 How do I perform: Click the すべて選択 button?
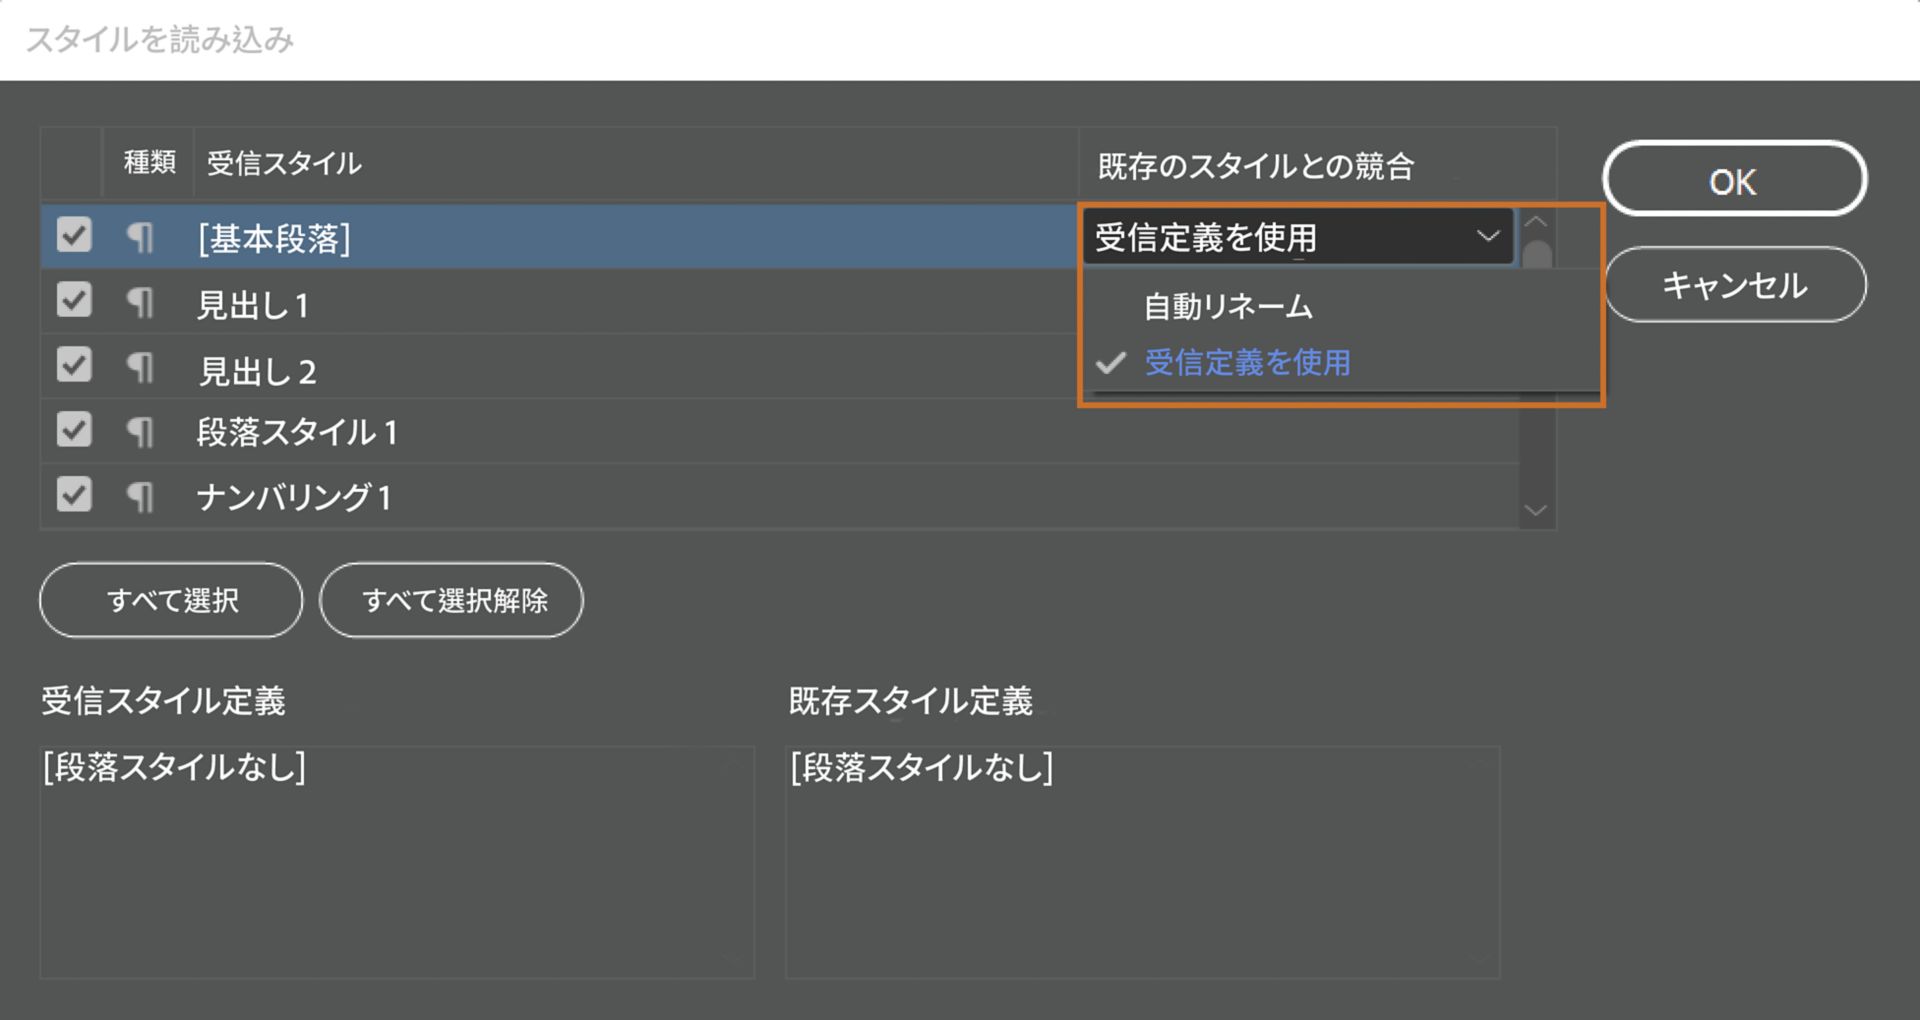click(x=169, y=600)
